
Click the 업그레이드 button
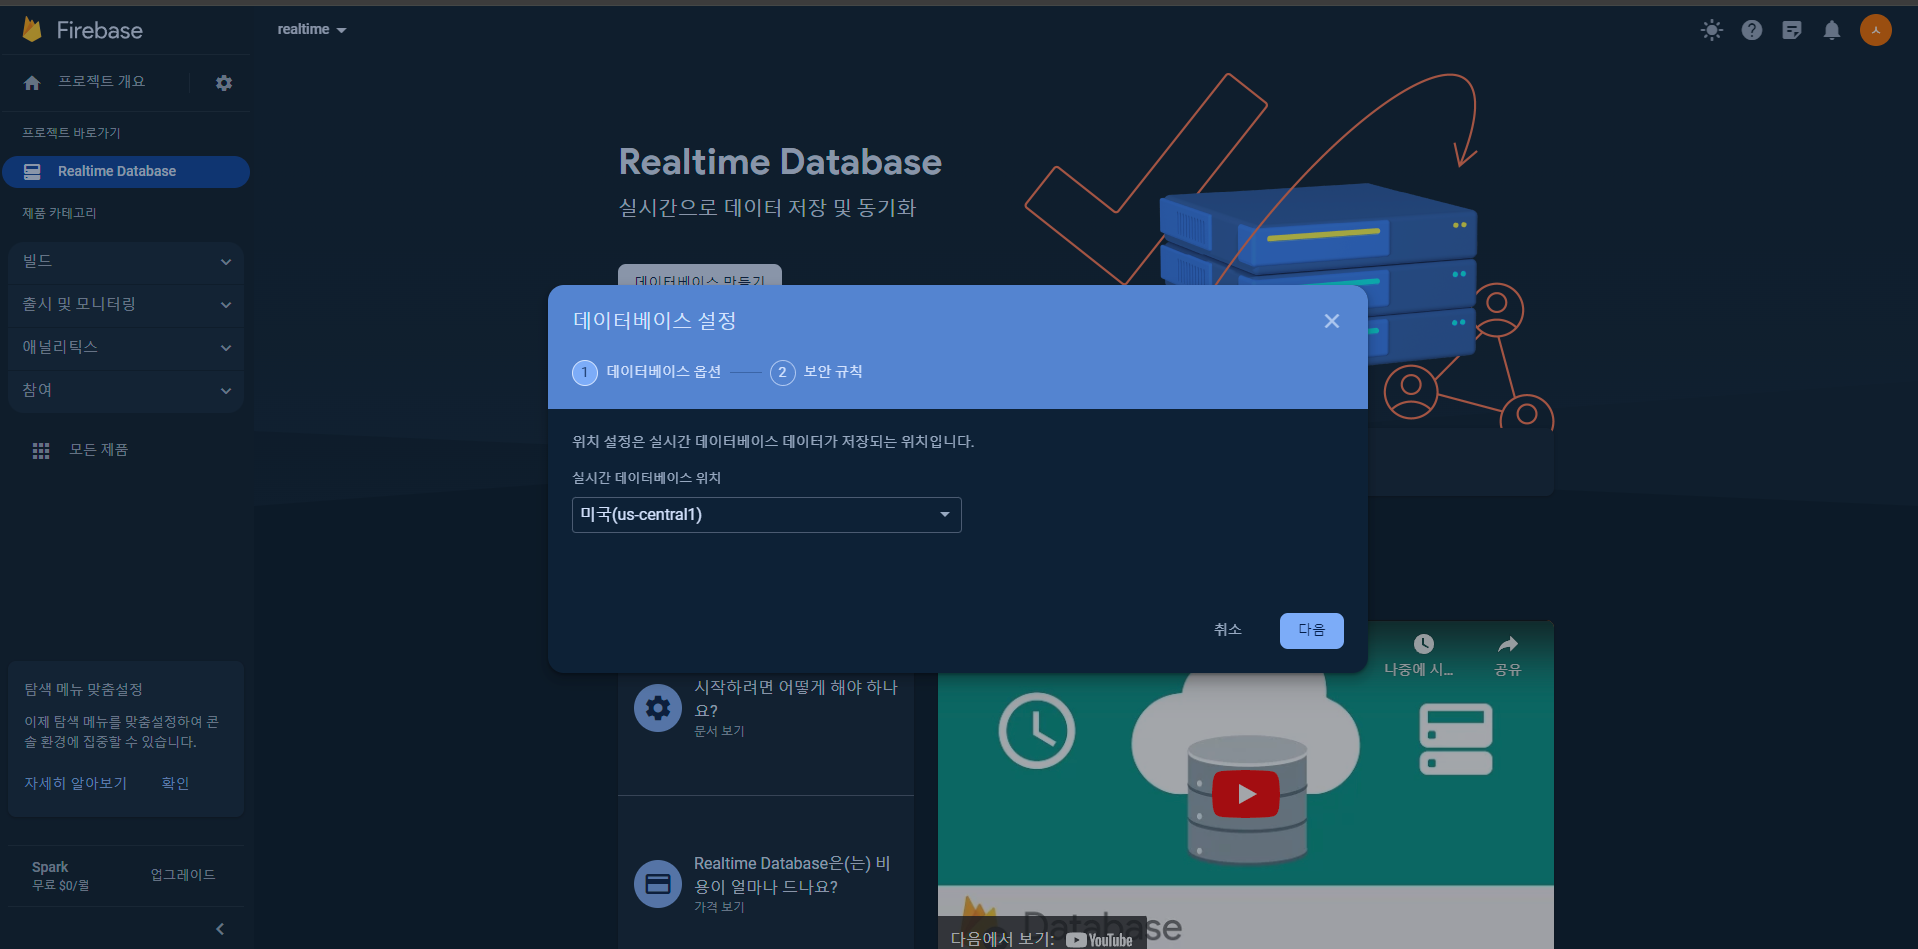pos(183,875)
